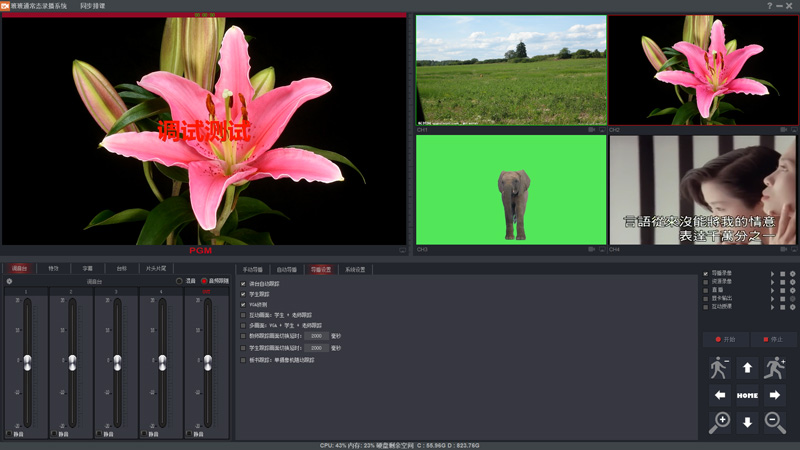Click the zoom in magnifier icon
Screen dimensions: 800x450
(719, 422)
